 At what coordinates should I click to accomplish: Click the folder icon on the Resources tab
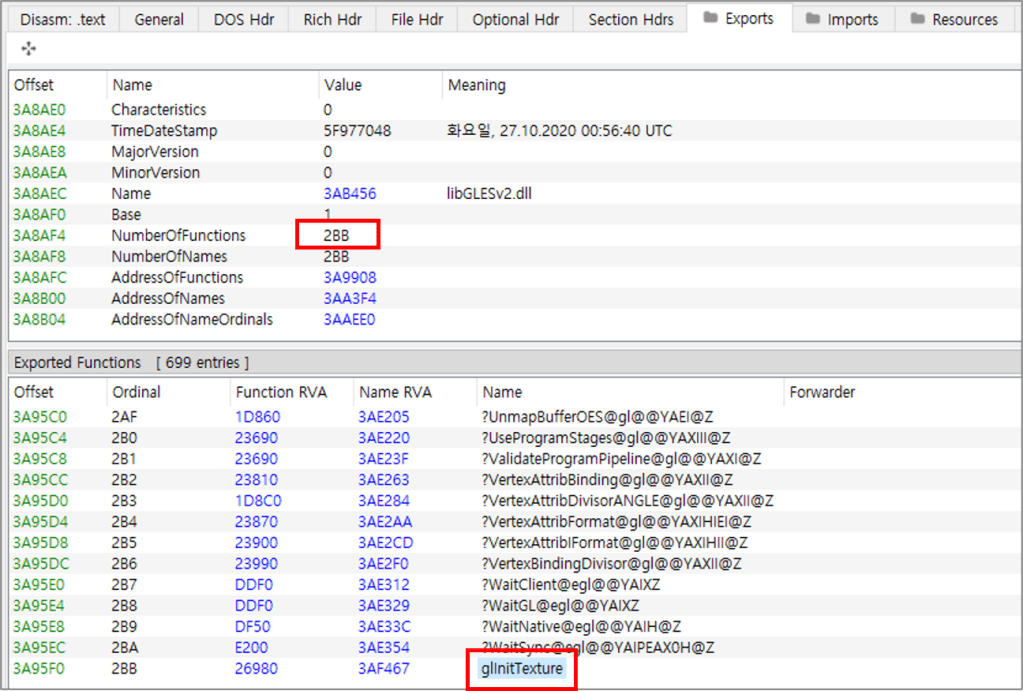pyautogui.click(x=916, y=19)
